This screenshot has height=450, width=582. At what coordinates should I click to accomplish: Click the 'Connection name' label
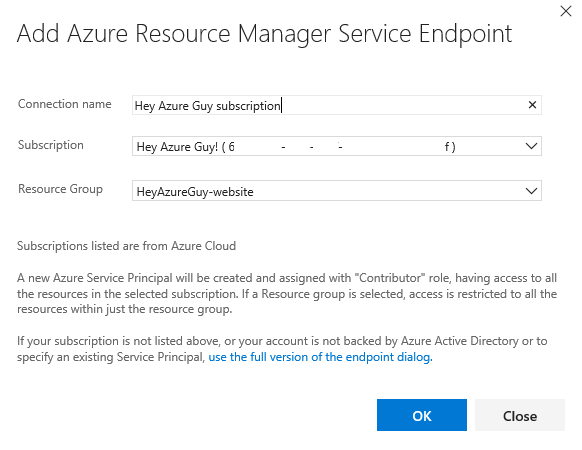[65, 104]
